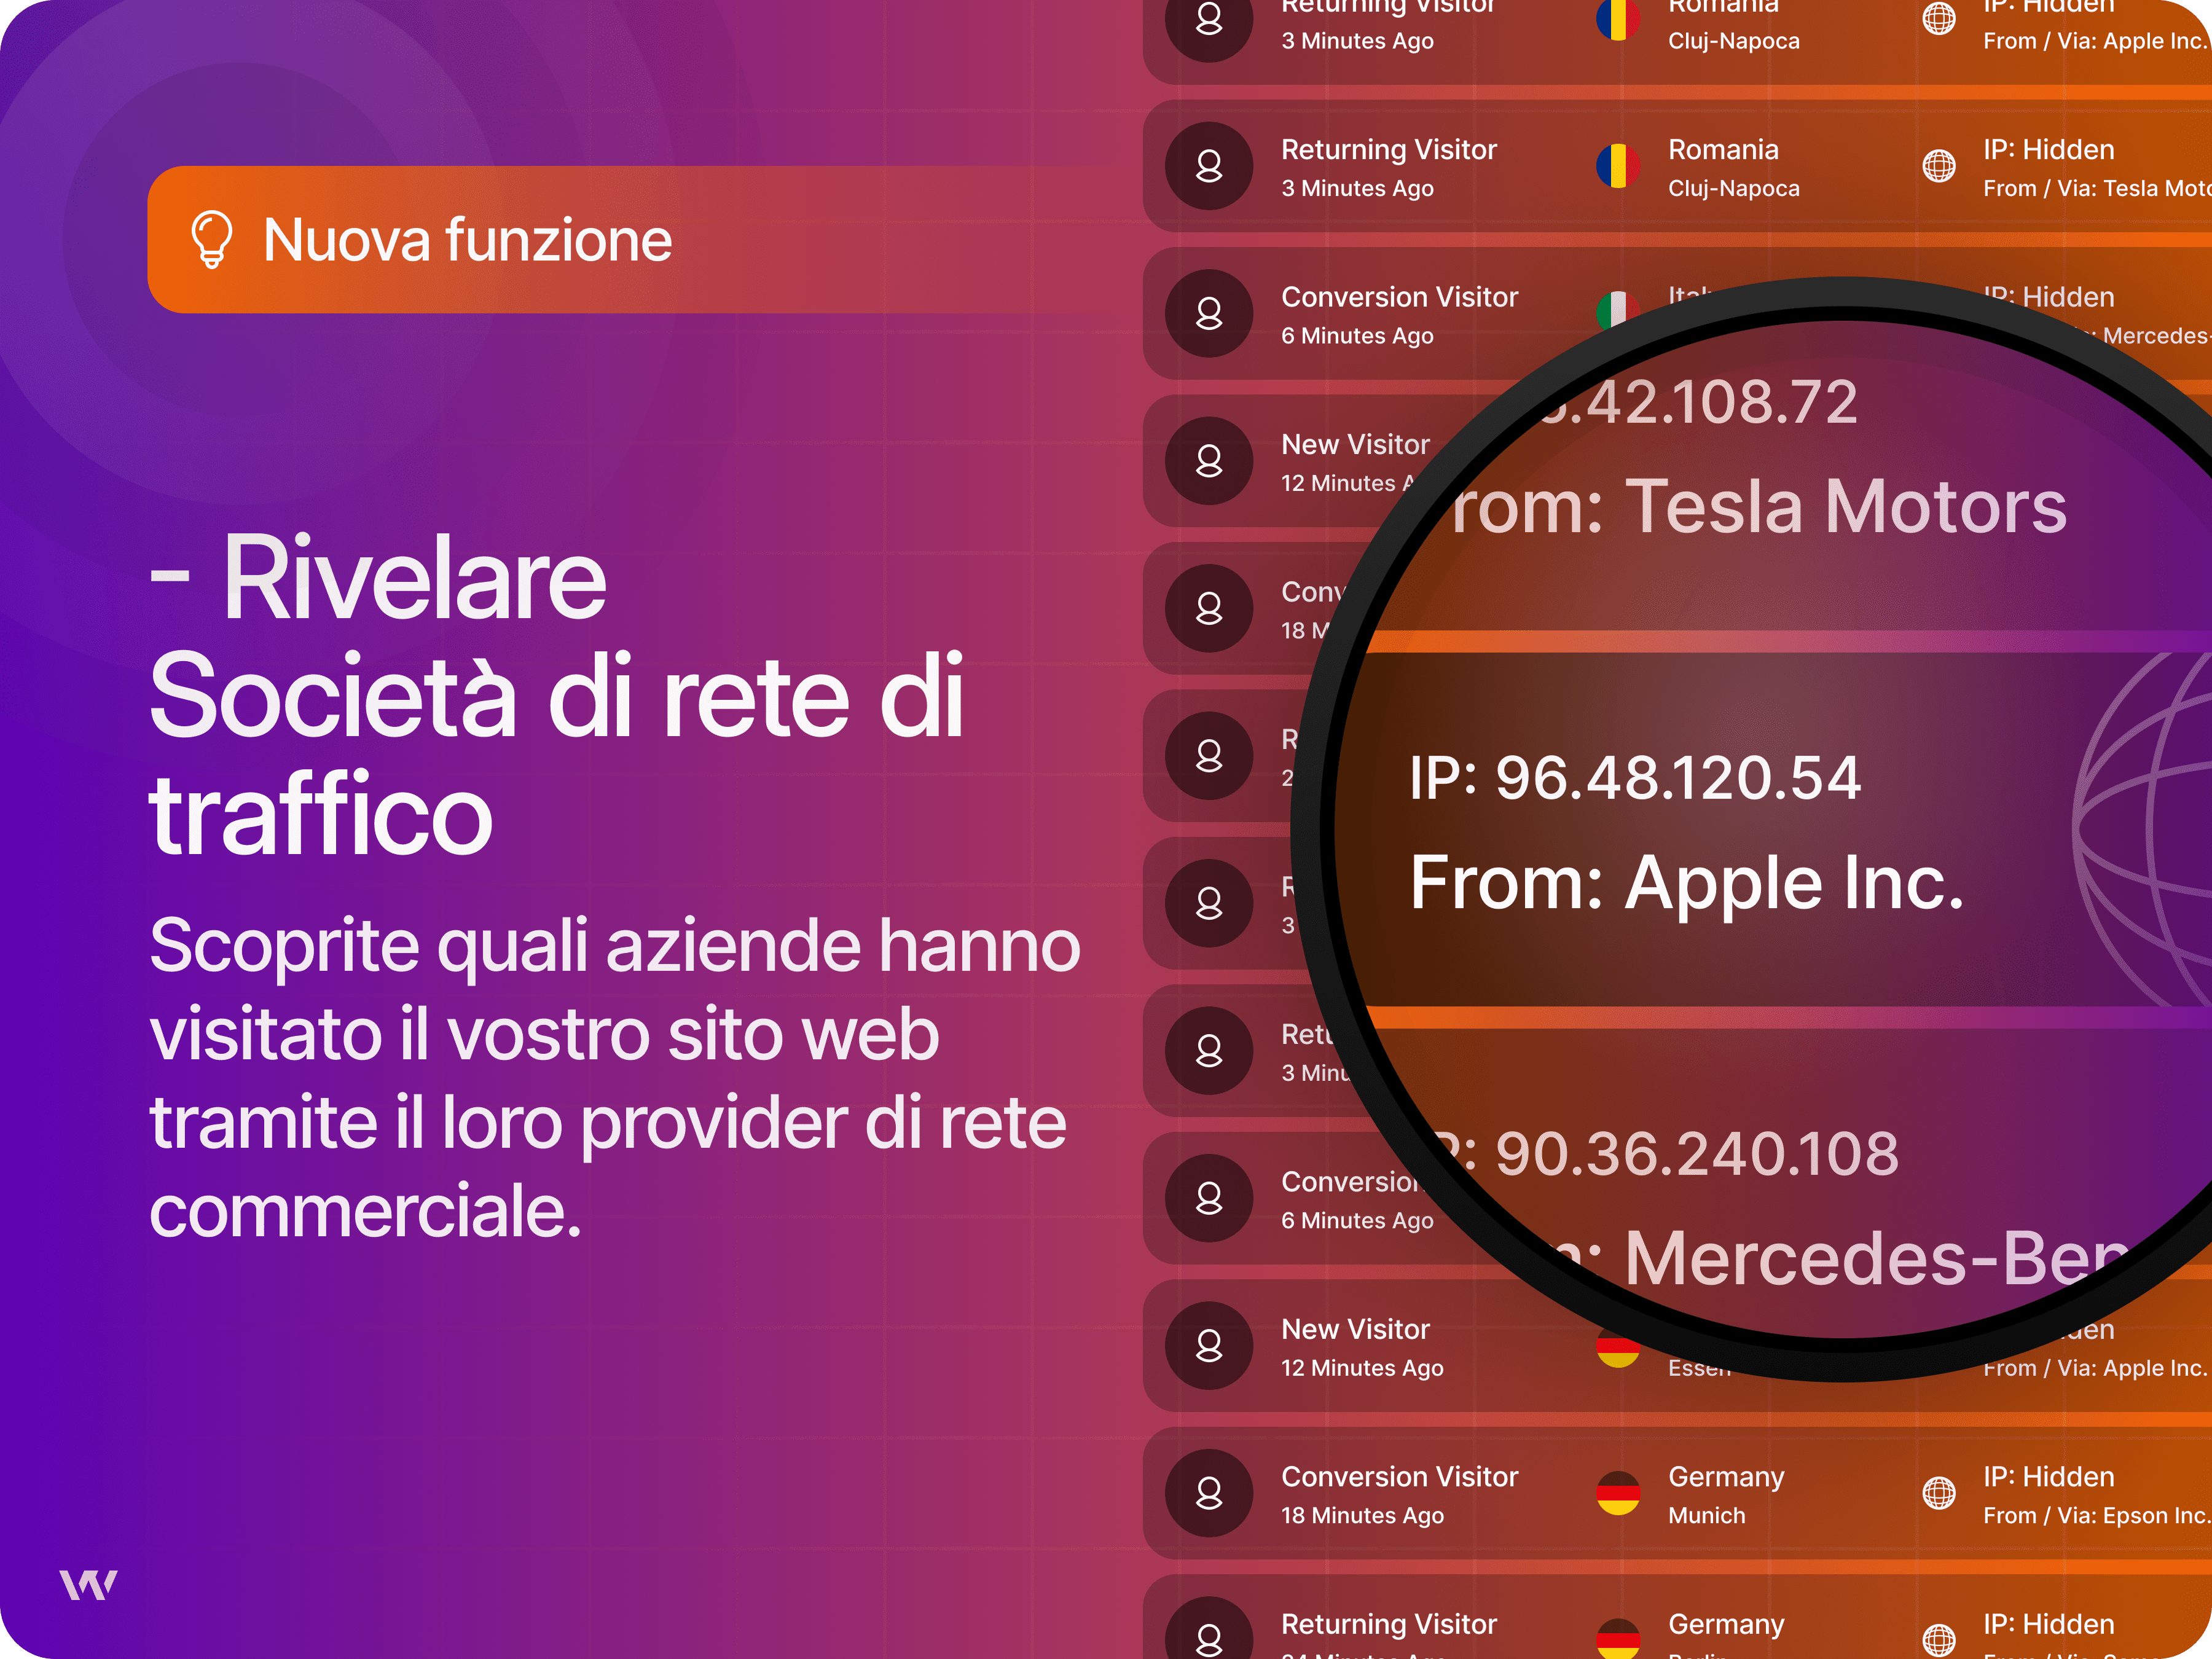Click the large globe icon inside the magnifier

2142,830
